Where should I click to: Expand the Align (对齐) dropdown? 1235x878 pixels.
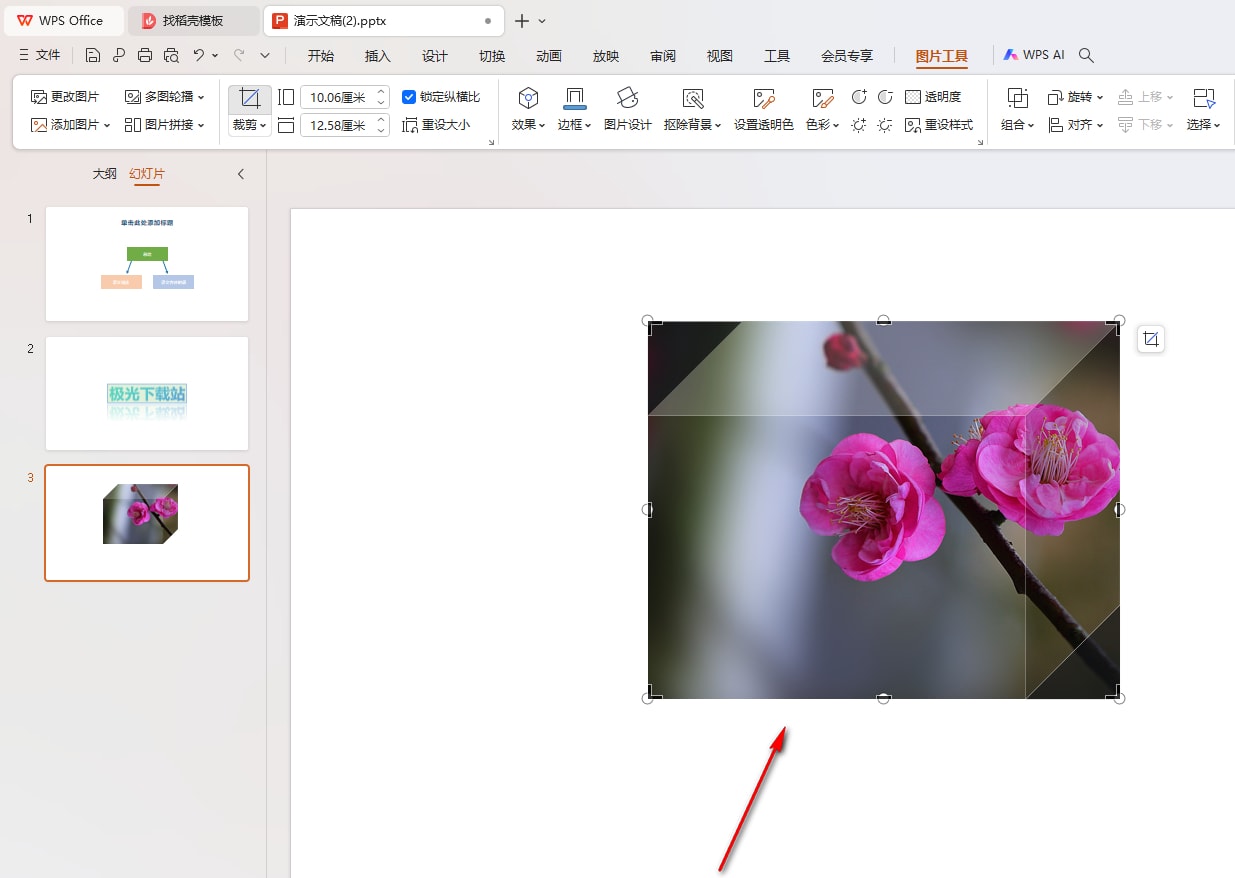click(1100, 126)
